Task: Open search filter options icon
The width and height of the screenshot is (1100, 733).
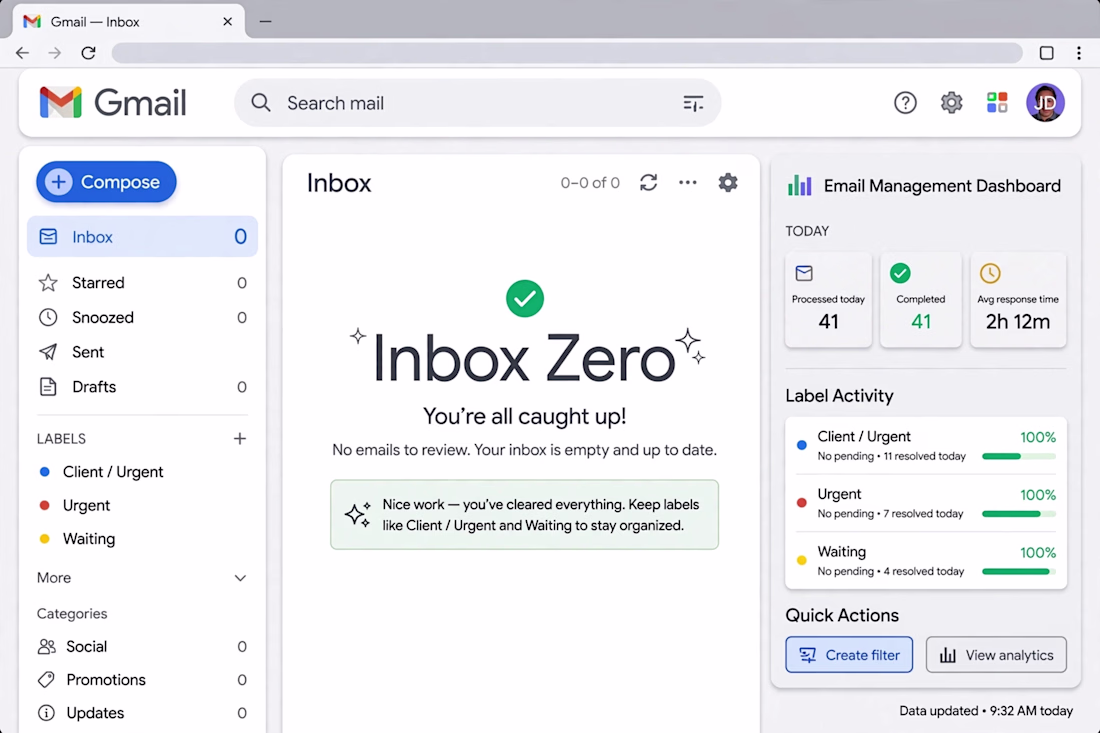Action: coord(693,104)
